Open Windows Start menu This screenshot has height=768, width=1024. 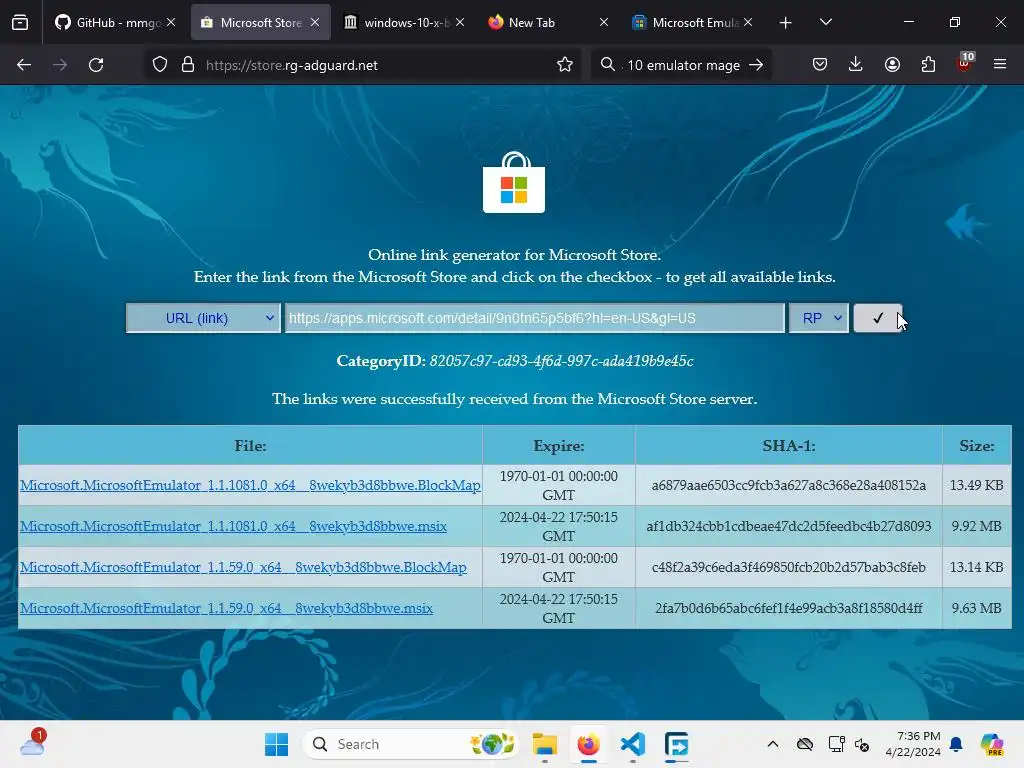[x=276, y=744]
